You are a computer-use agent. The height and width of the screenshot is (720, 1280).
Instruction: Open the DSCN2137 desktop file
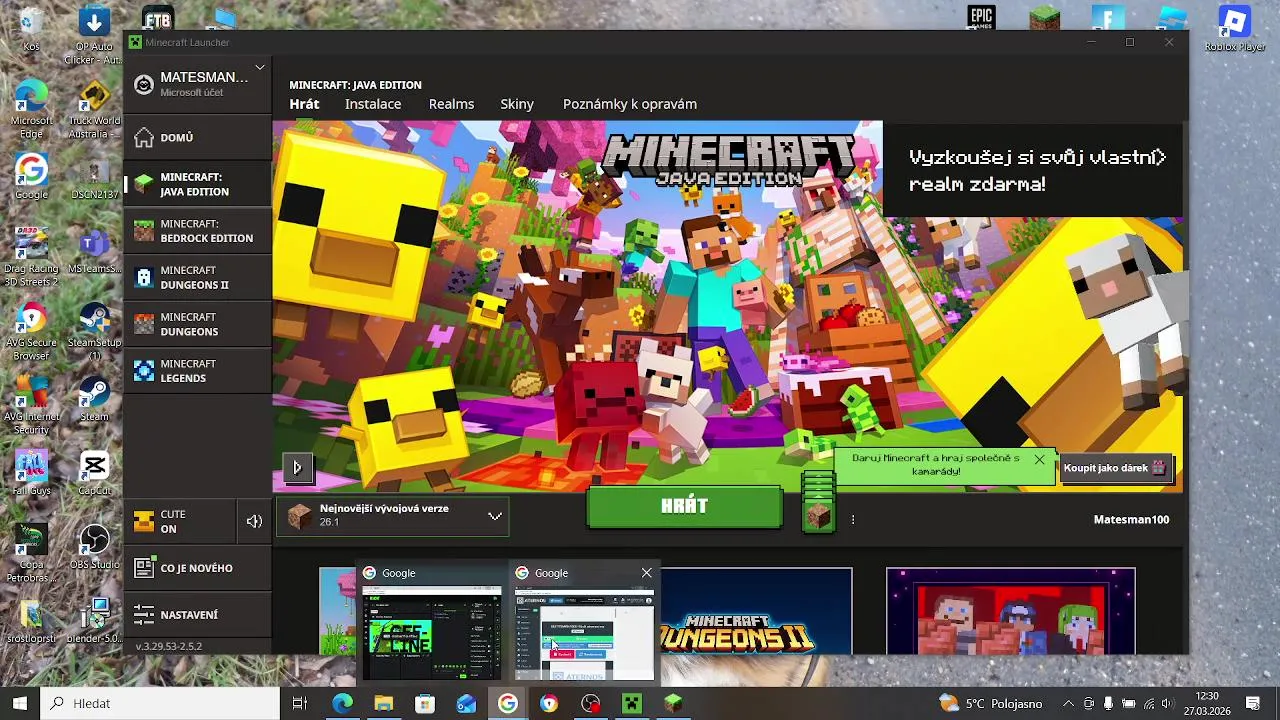pyautogui.click(x=93, y=178)
